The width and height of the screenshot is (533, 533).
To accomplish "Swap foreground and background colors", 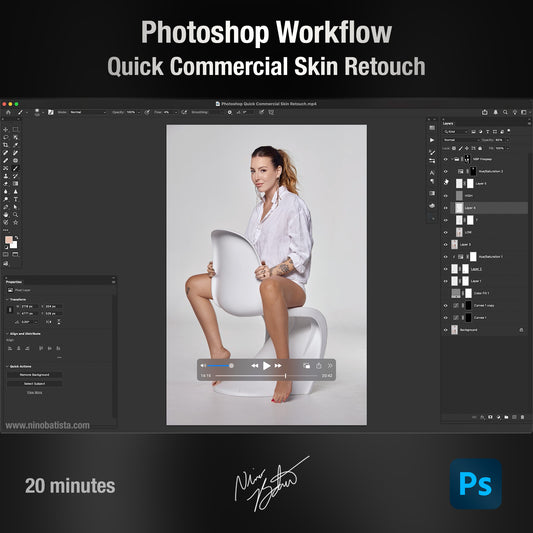I will (16, 238).
